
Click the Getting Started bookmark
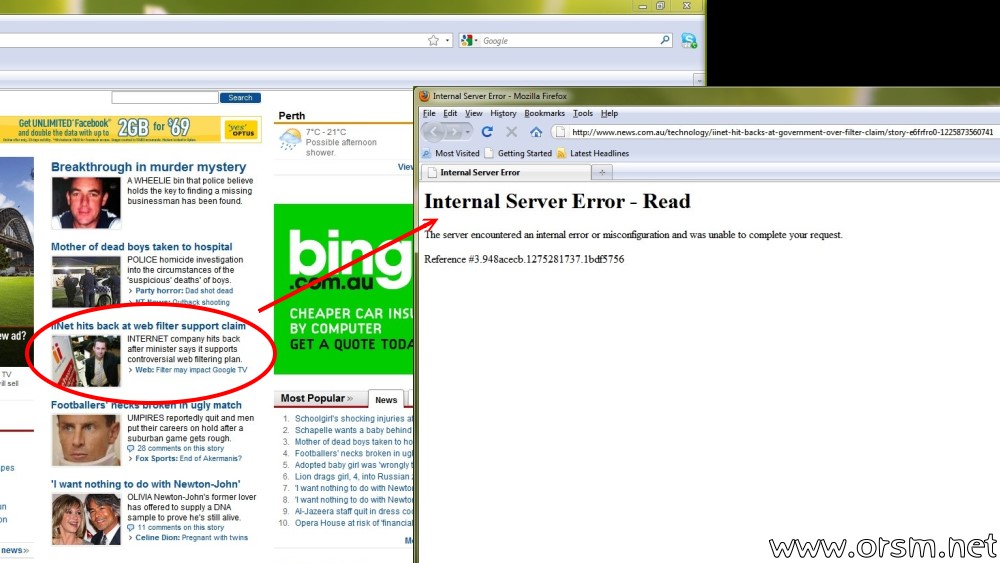point(518,154)
